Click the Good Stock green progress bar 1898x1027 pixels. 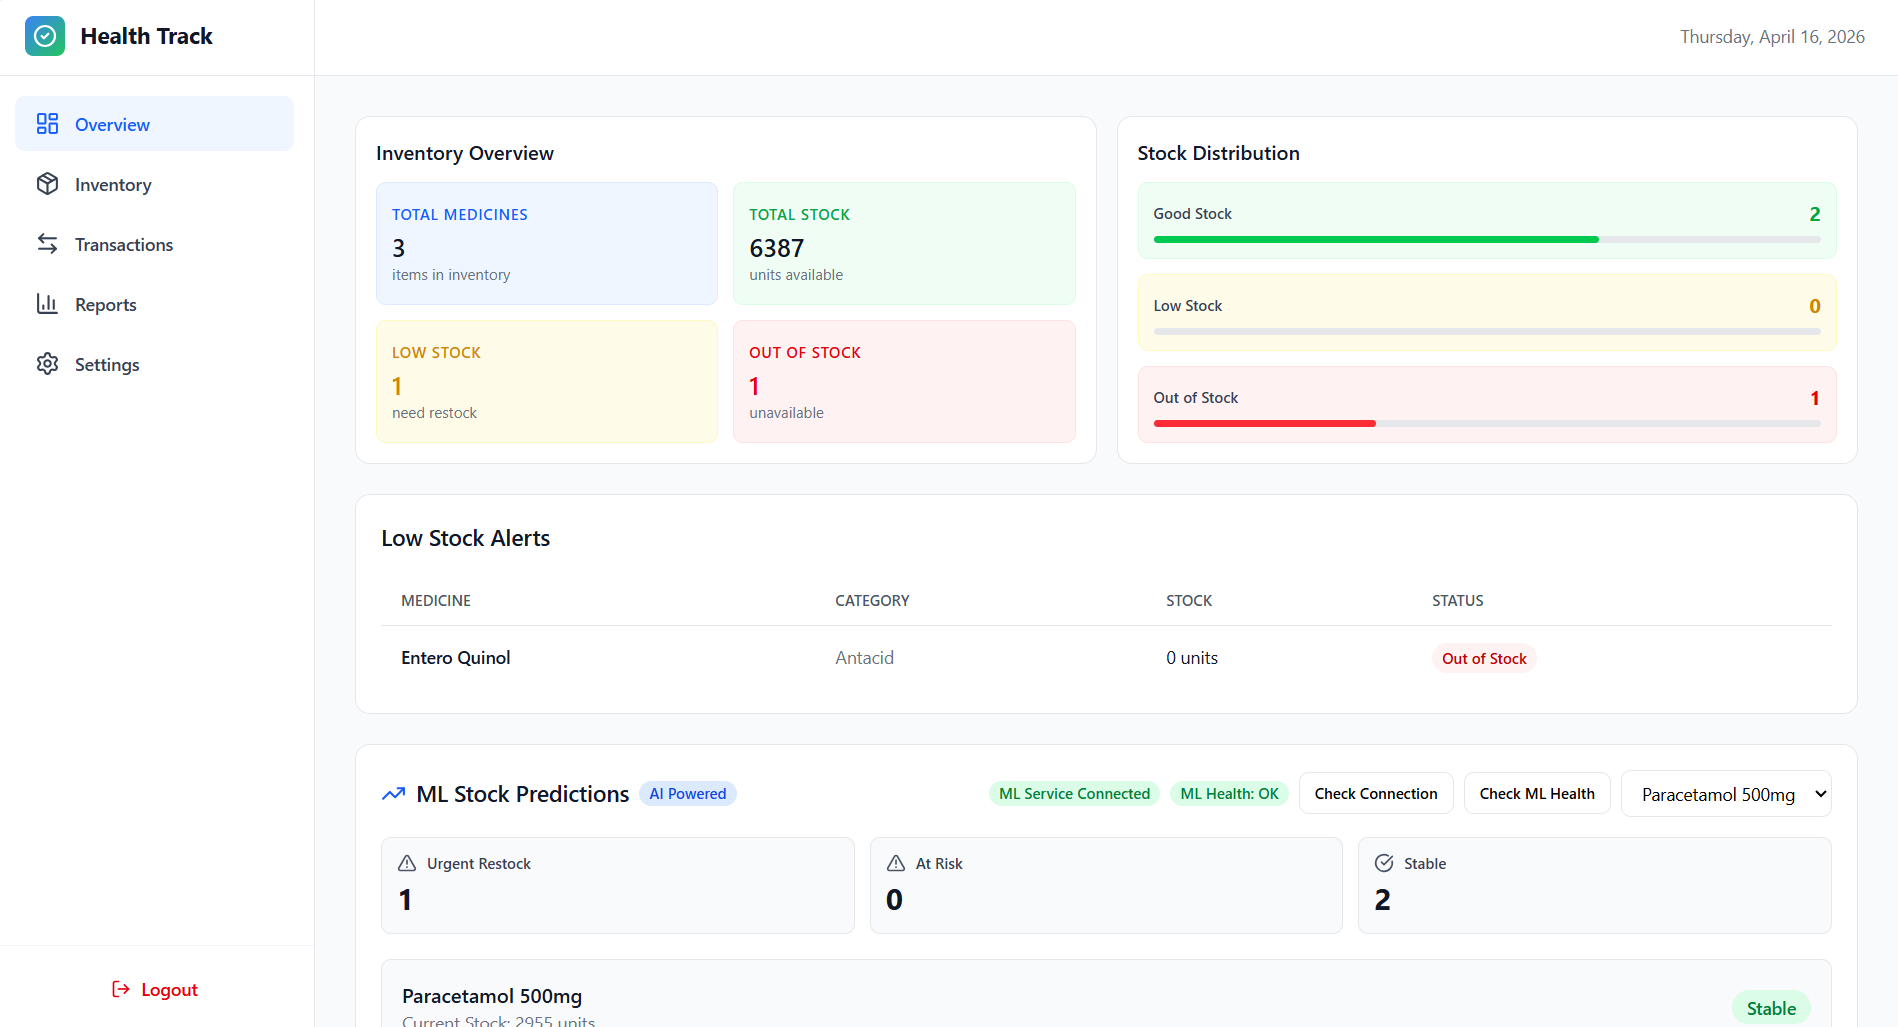[1375, 240]
